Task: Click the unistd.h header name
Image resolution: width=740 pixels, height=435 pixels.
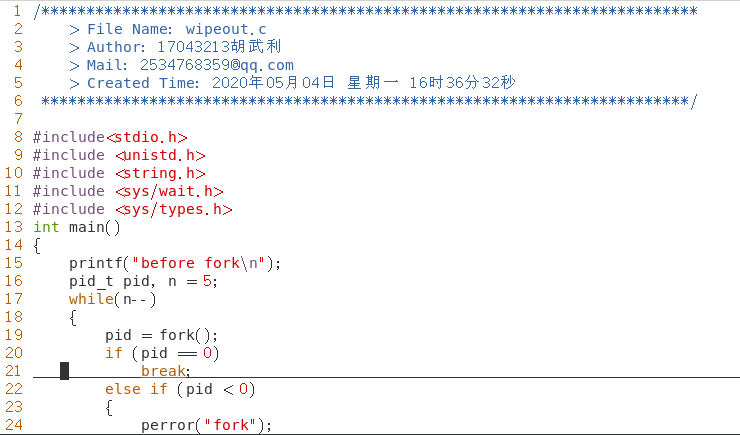Action: pyautogui.click(x=160, y=155)
